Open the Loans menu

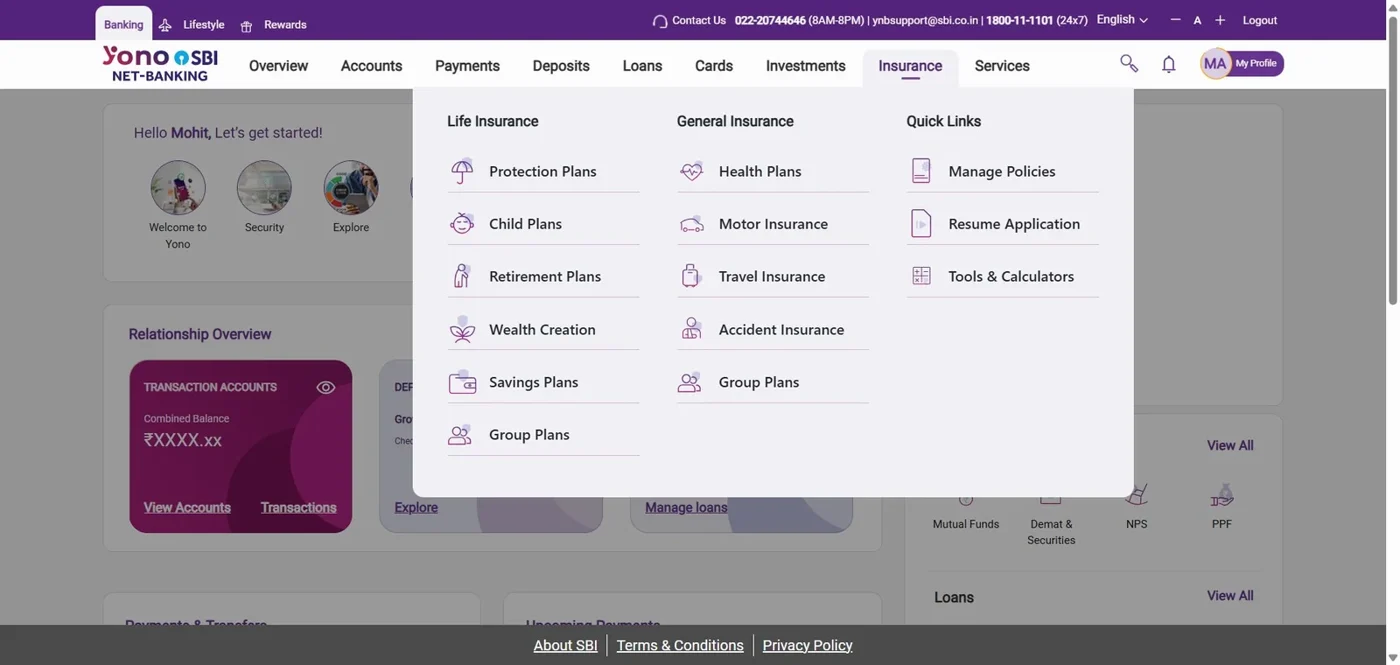pos(642,66)
